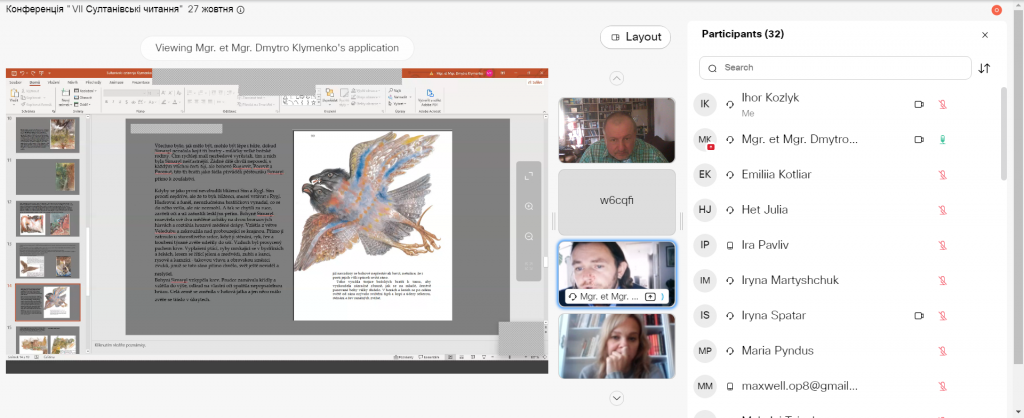Open the Layout options button
The image size is (1024, 418).
pos(635,37)
